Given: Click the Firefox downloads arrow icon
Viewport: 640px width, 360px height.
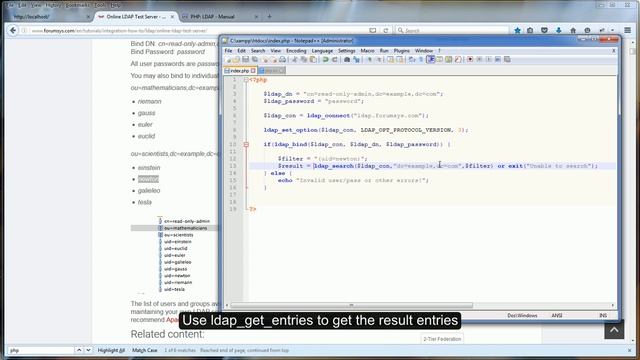Looking at the screenshot, I should [x=558, y=30].
